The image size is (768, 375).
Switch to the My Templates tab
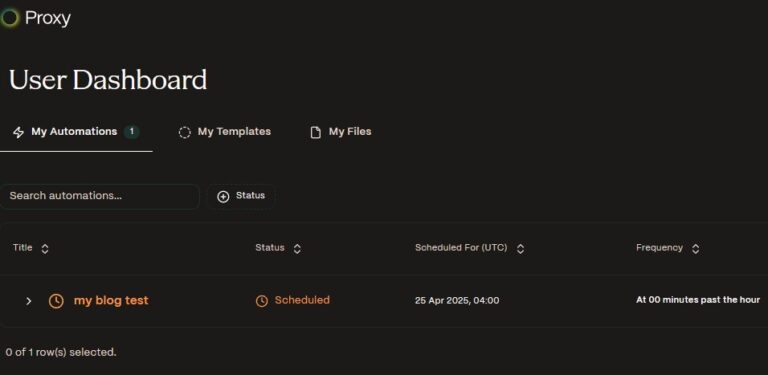coord(225,132)
